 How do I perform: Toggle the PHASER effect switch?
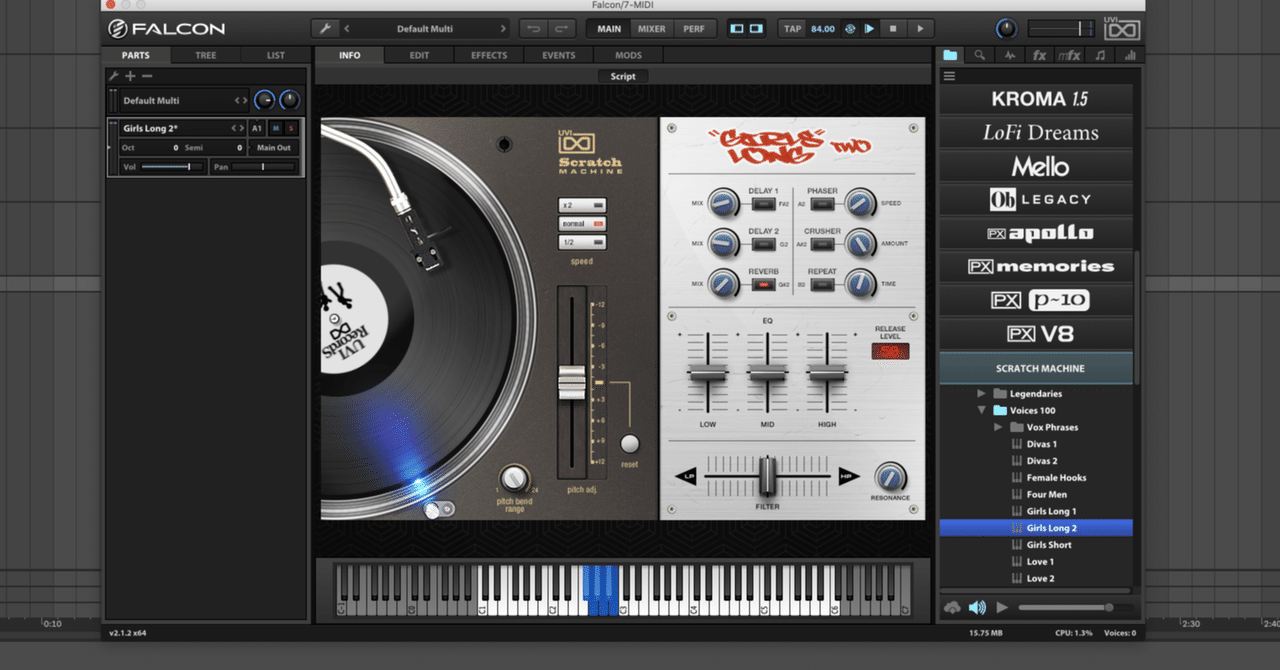tap(823, 203)
